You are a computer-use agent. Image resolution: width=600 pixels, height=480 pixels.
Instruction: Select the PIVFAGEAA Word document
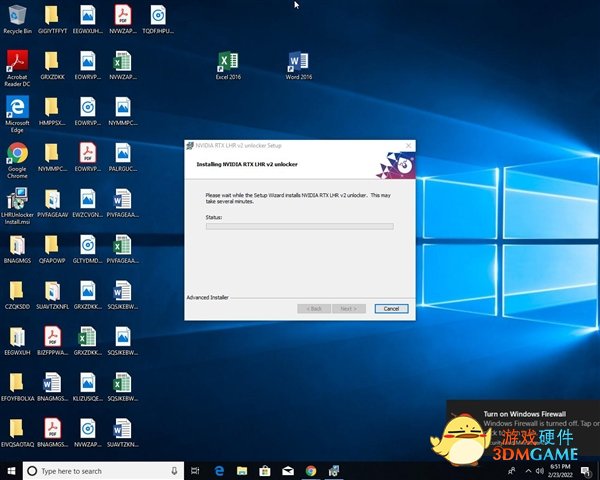tap(123, 204)
